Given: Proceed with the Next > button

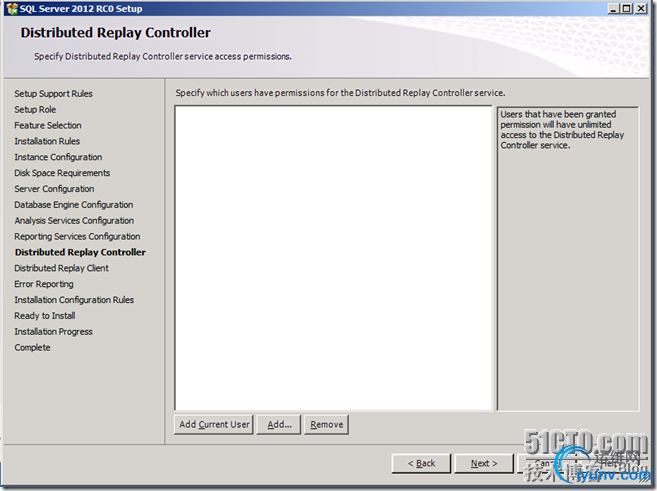Looking at the screenshot, I should [484, 463].
